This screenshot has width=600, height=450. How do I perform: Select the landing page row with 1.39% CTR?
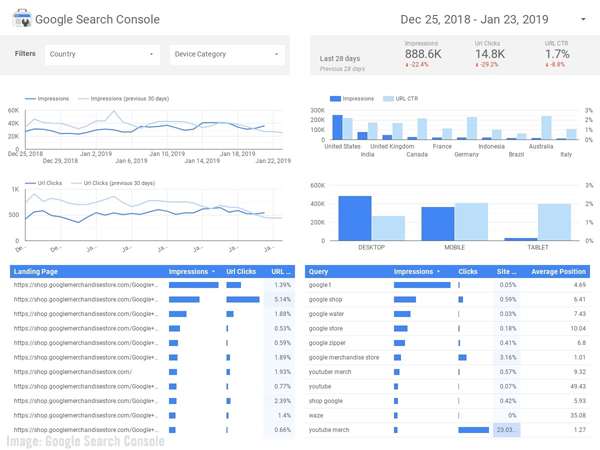pos(152,285)
